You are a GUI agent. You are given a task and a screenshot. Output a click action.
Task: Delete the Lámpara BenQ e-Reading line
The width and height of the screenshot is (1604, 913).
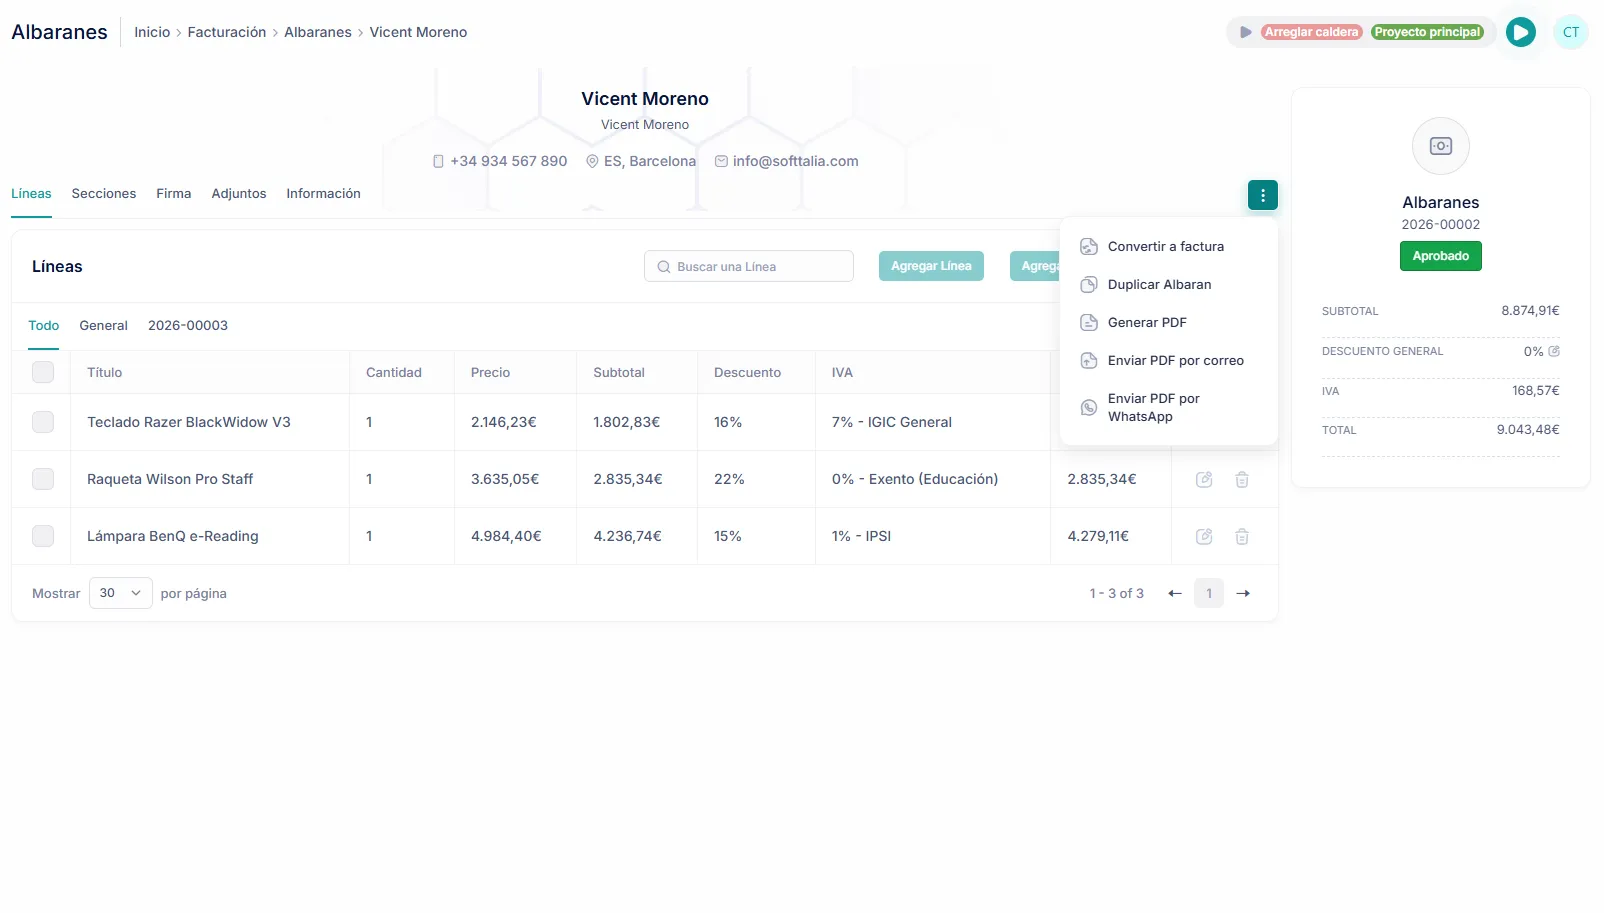(x=1241, y=537)
